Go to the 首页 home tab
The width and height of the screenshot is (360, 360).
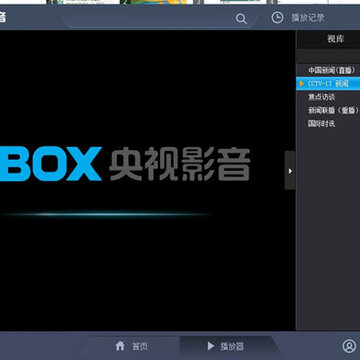click(x=132, y=346)
